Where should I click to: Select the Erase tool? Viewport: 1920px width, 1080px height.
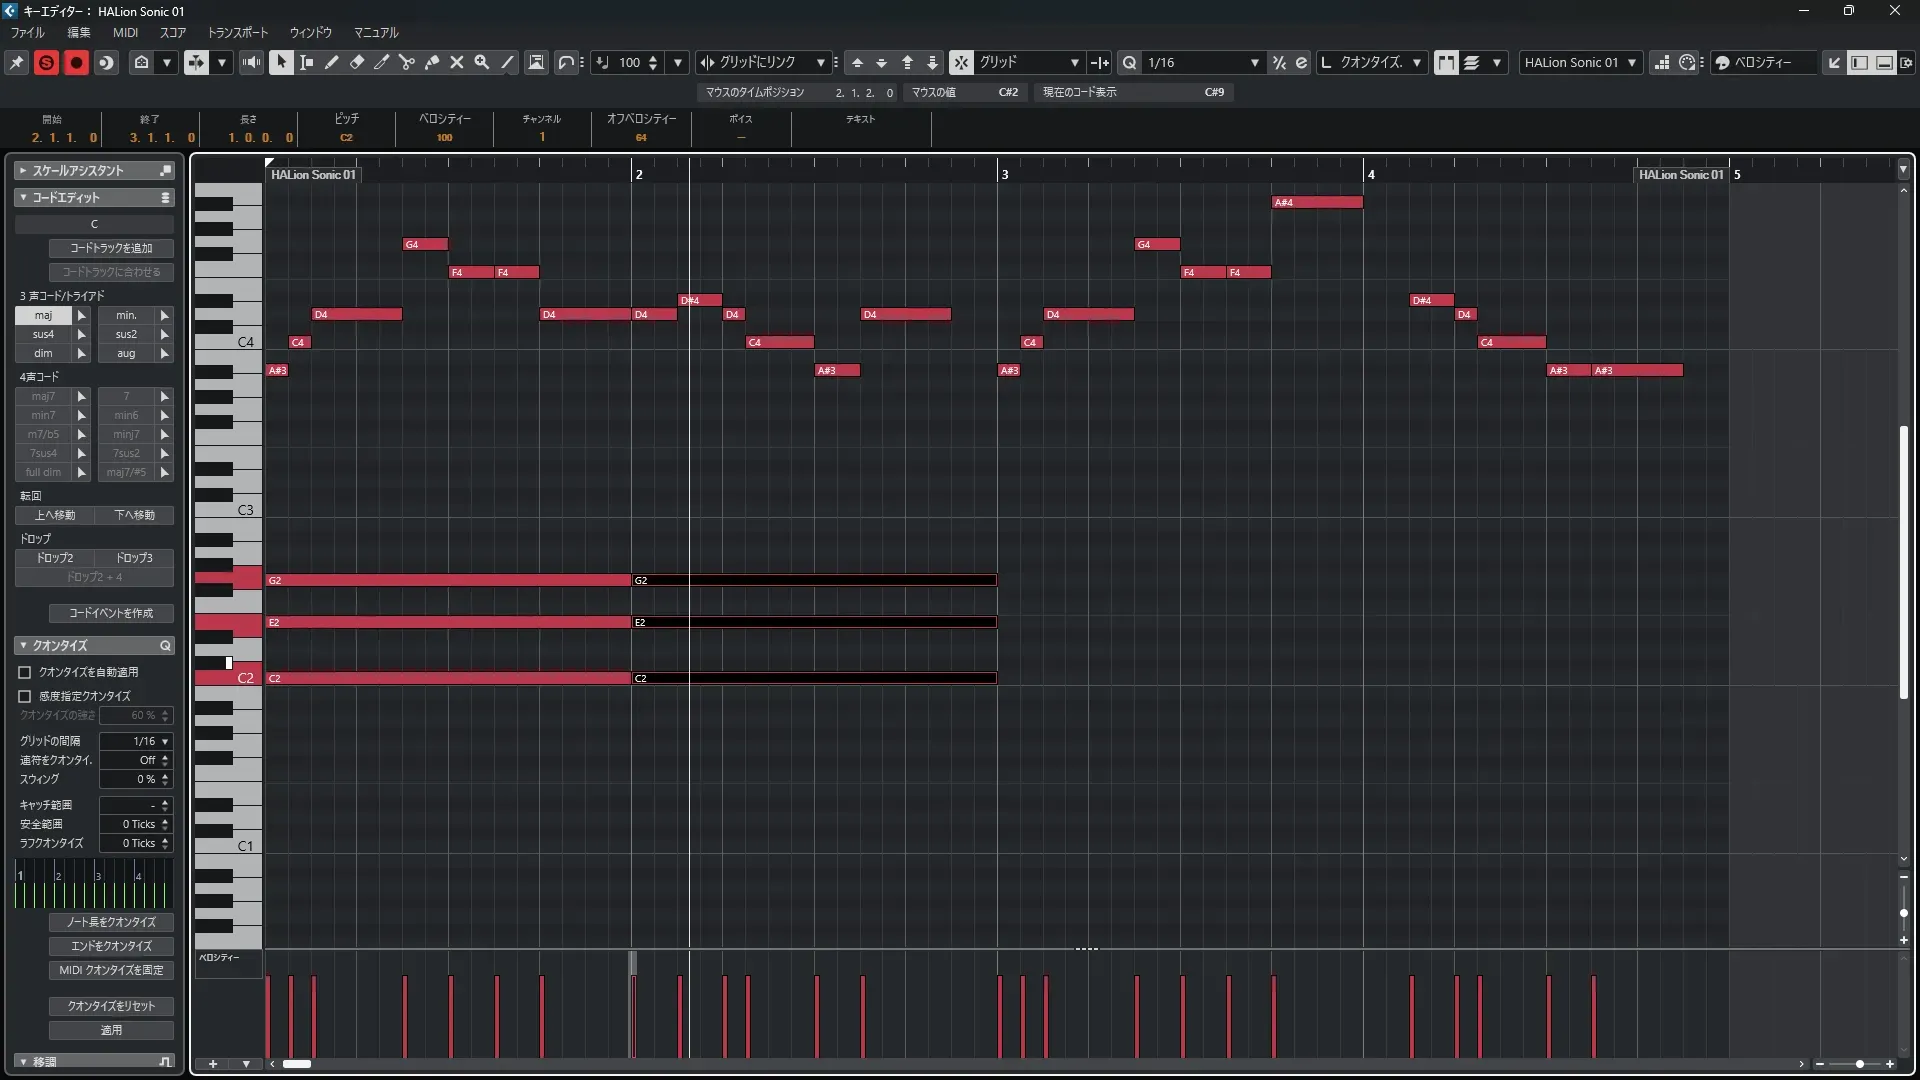coord(356,62)
